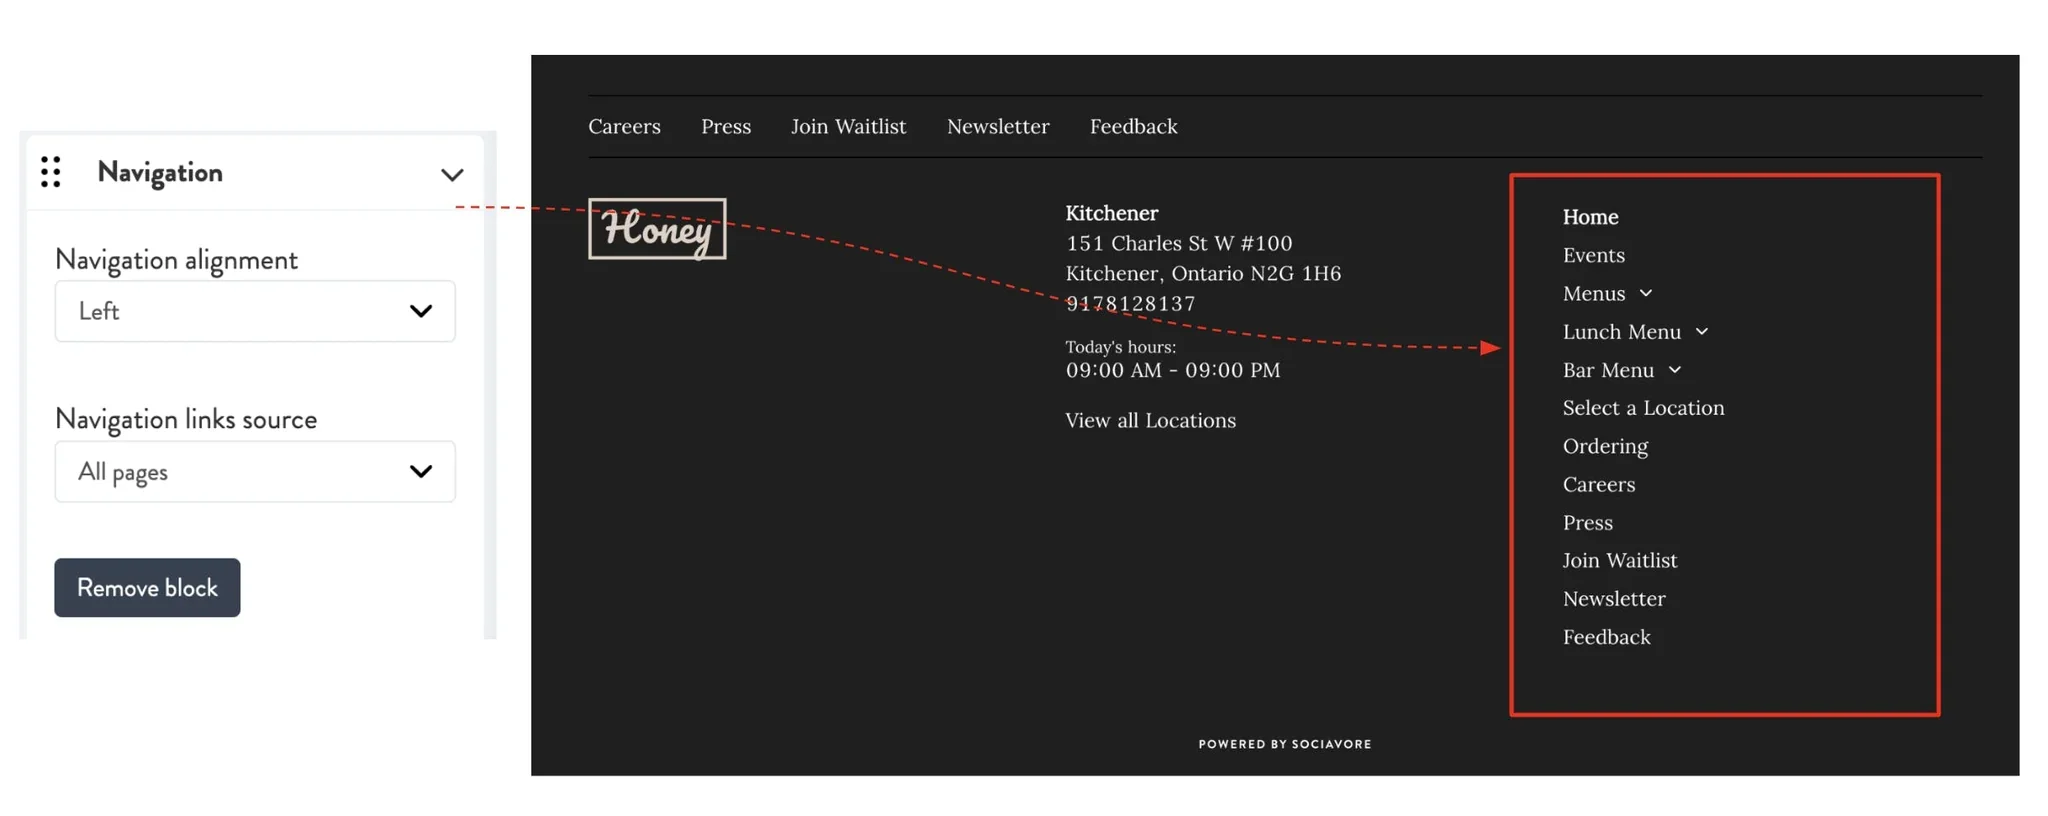Open the Events navigation link

tap(1594, 255)
